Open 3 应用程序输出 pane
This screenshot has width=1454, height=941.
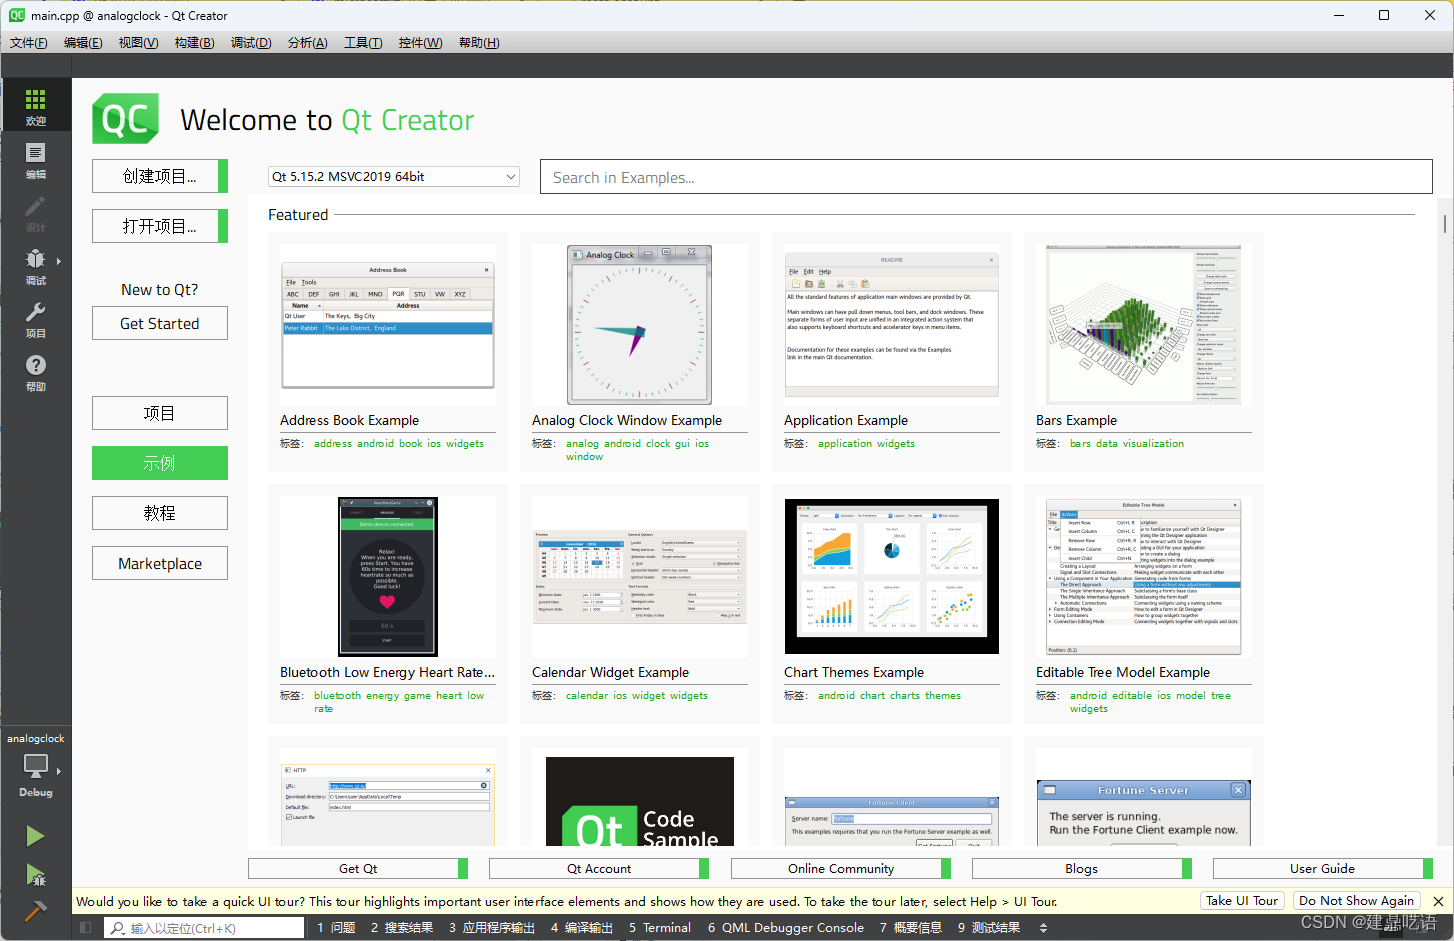(492, 928)
